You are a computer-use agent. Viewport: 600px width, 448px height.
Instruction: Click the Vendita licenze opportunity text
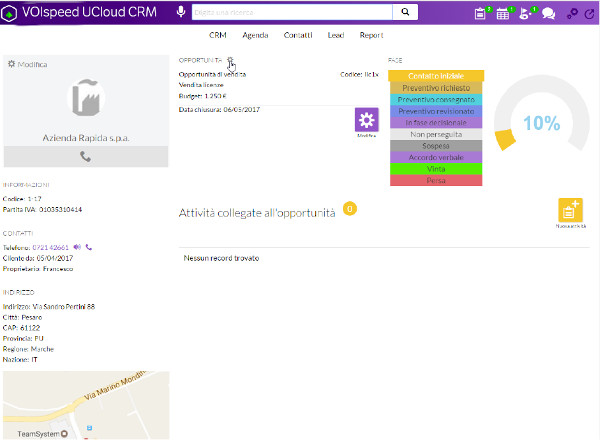[x=201, y=85]
